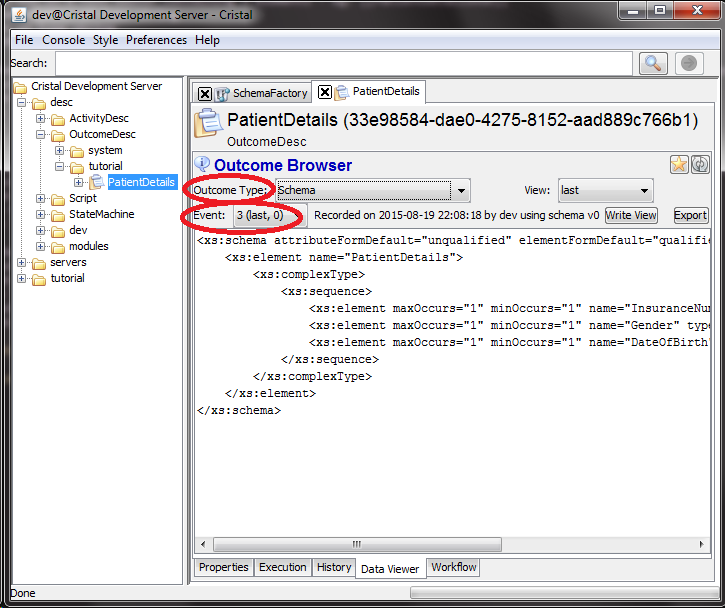Open the Preferences menu
This screenshot has width=725, height=608.
click(x=156, y=40)
